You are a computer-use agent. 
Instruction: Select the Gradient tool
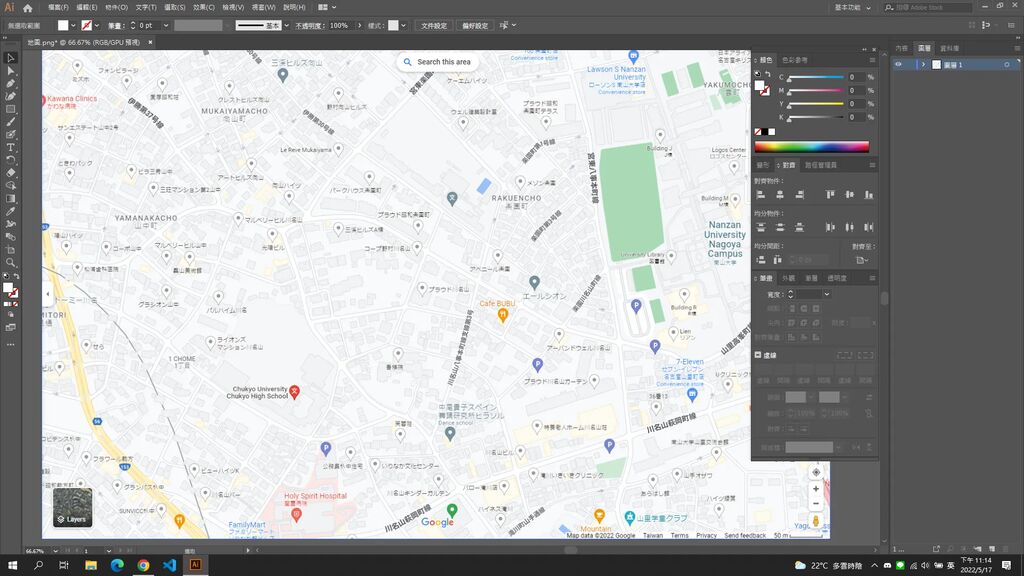[10, 199]
